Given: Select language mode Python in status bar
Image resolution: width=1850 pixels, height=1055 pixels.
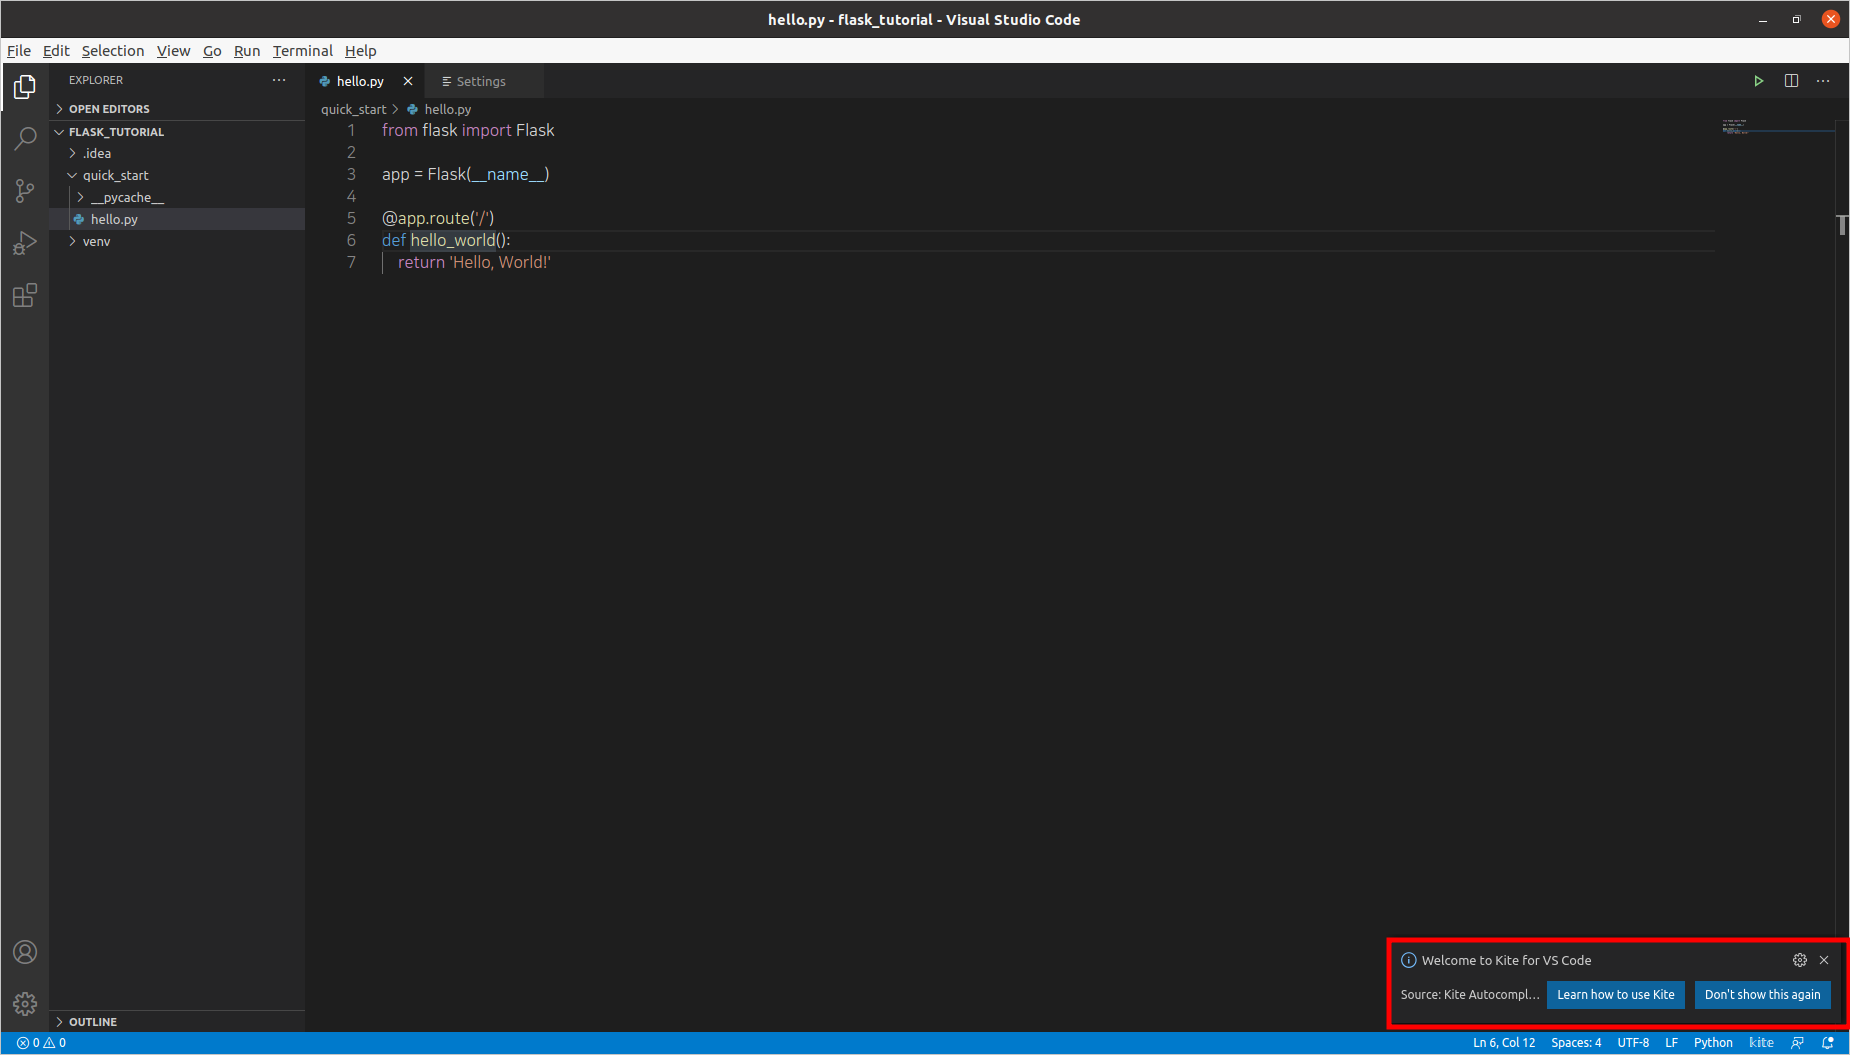Looking at the screenshot, I should tap(1713, 1043).
